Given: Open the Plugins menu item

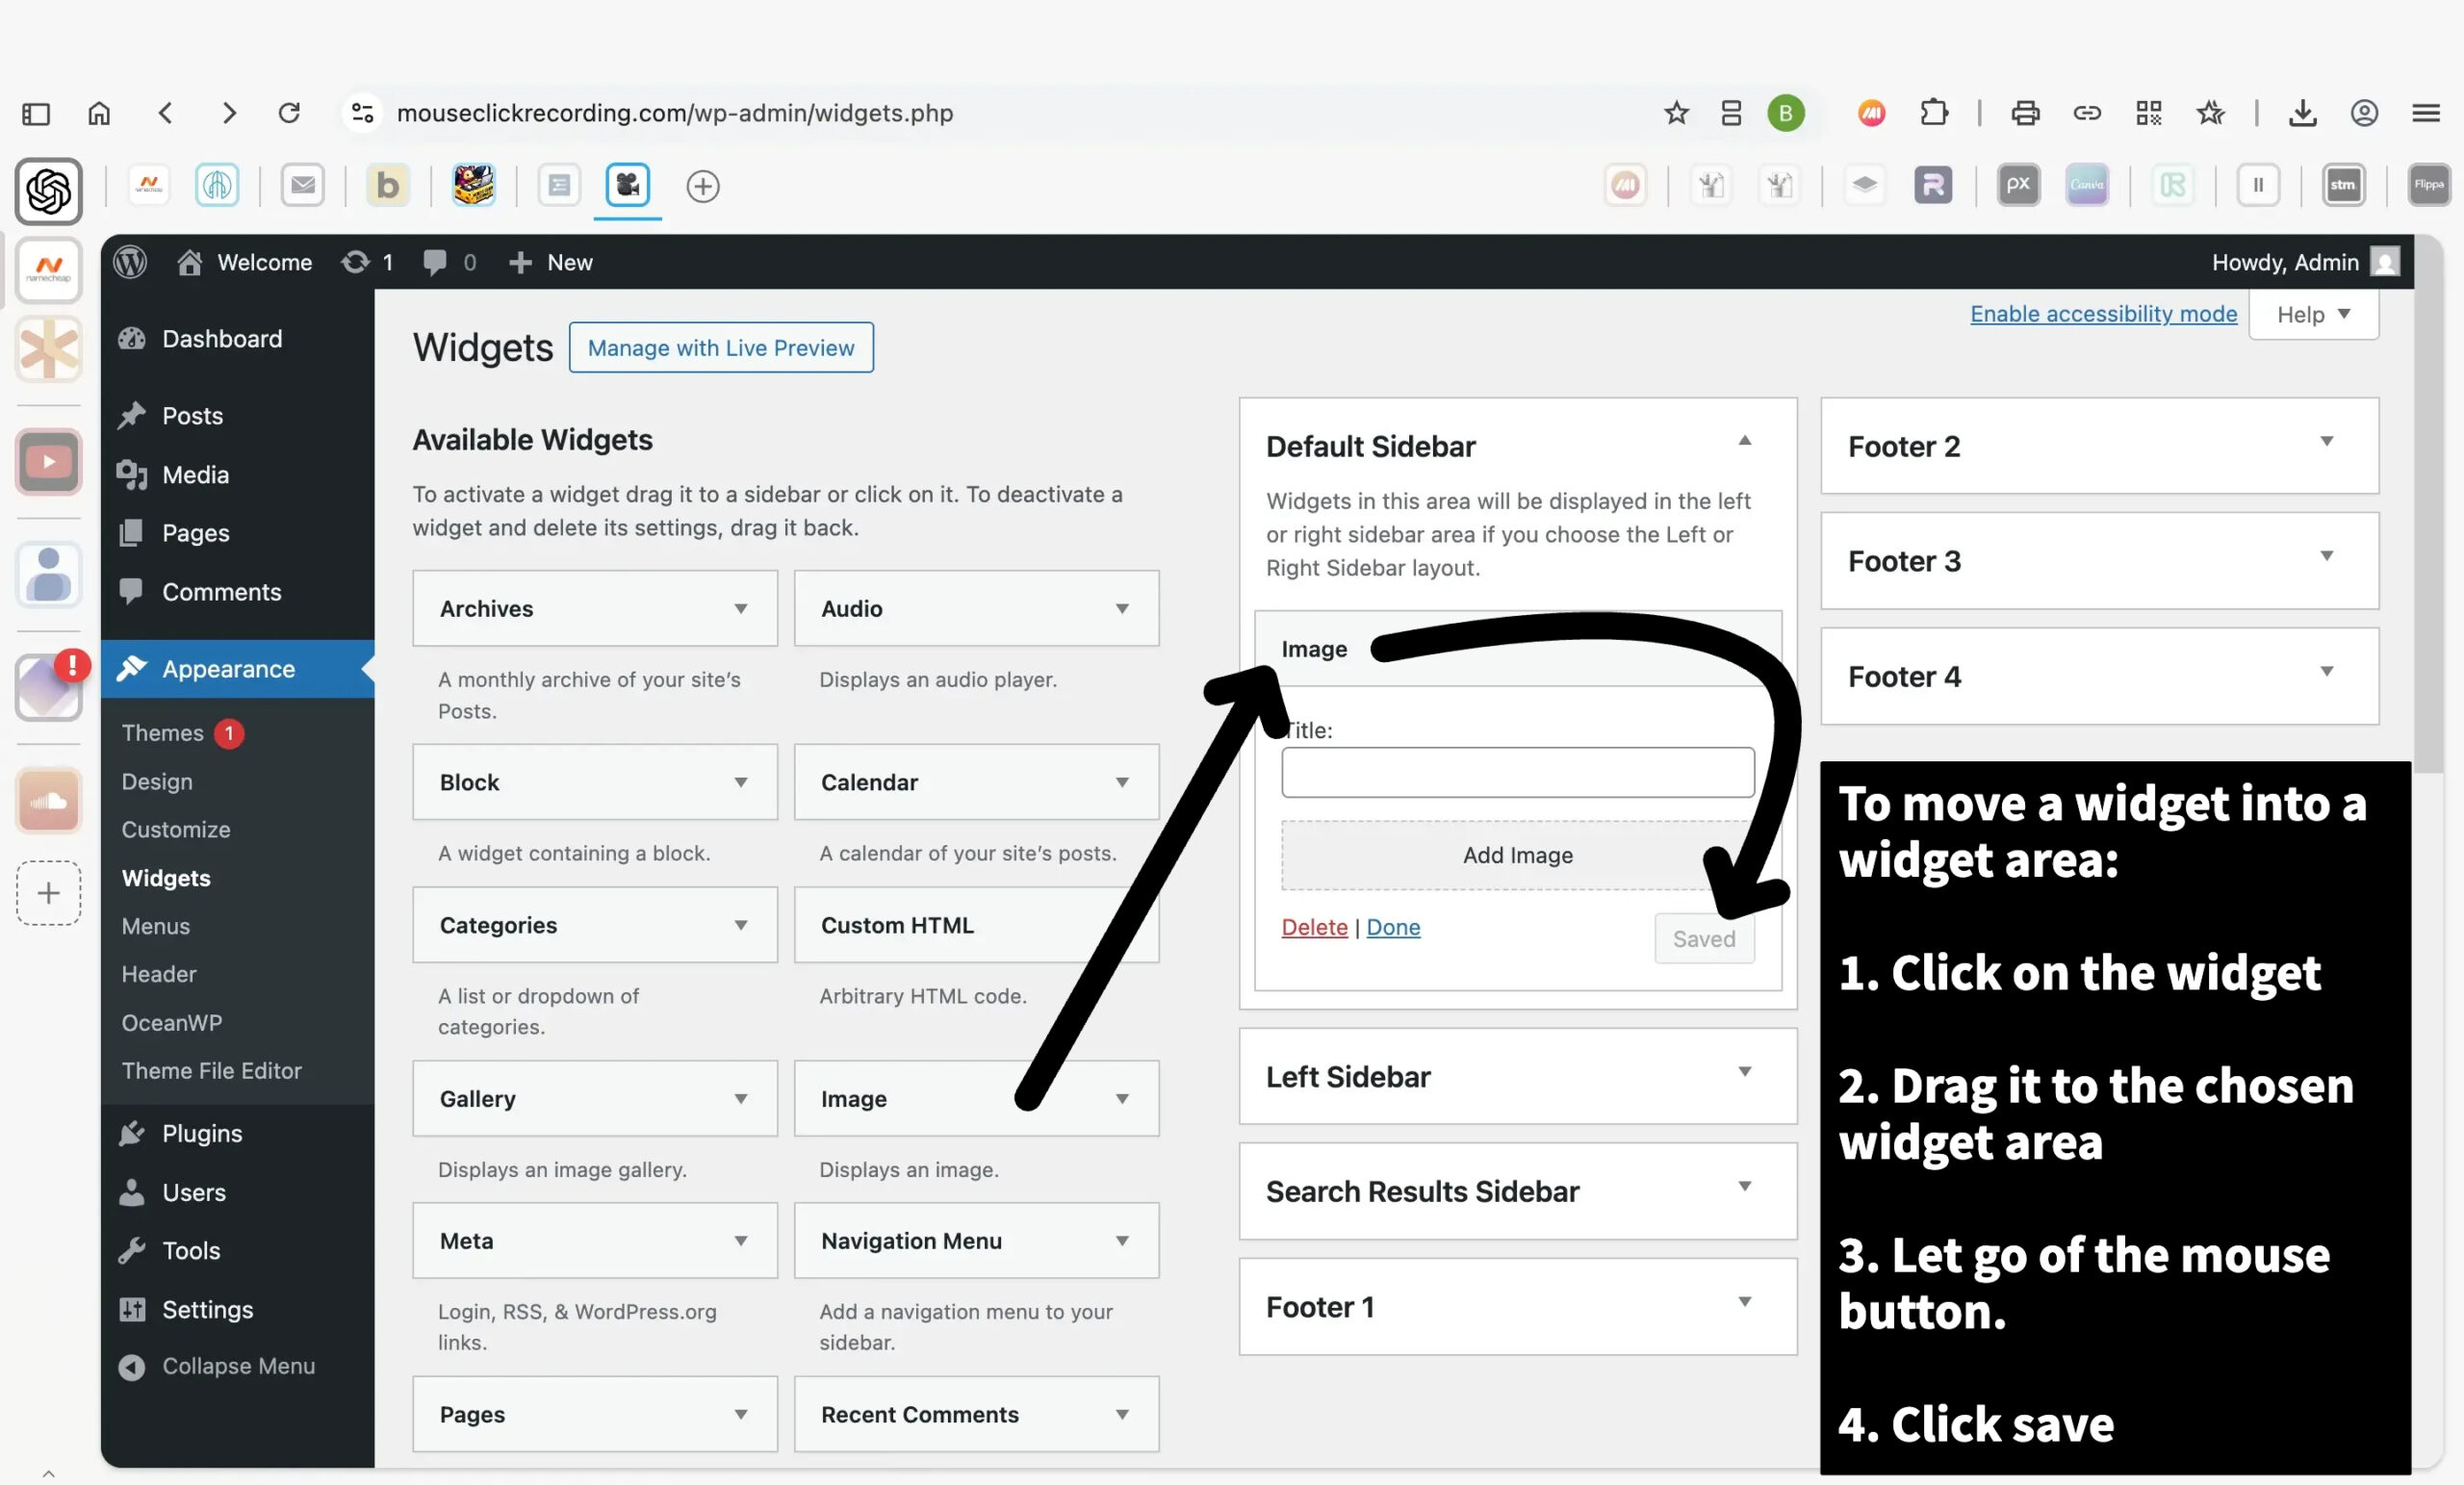Looking at the screenshot, I should coord(202,1133).
